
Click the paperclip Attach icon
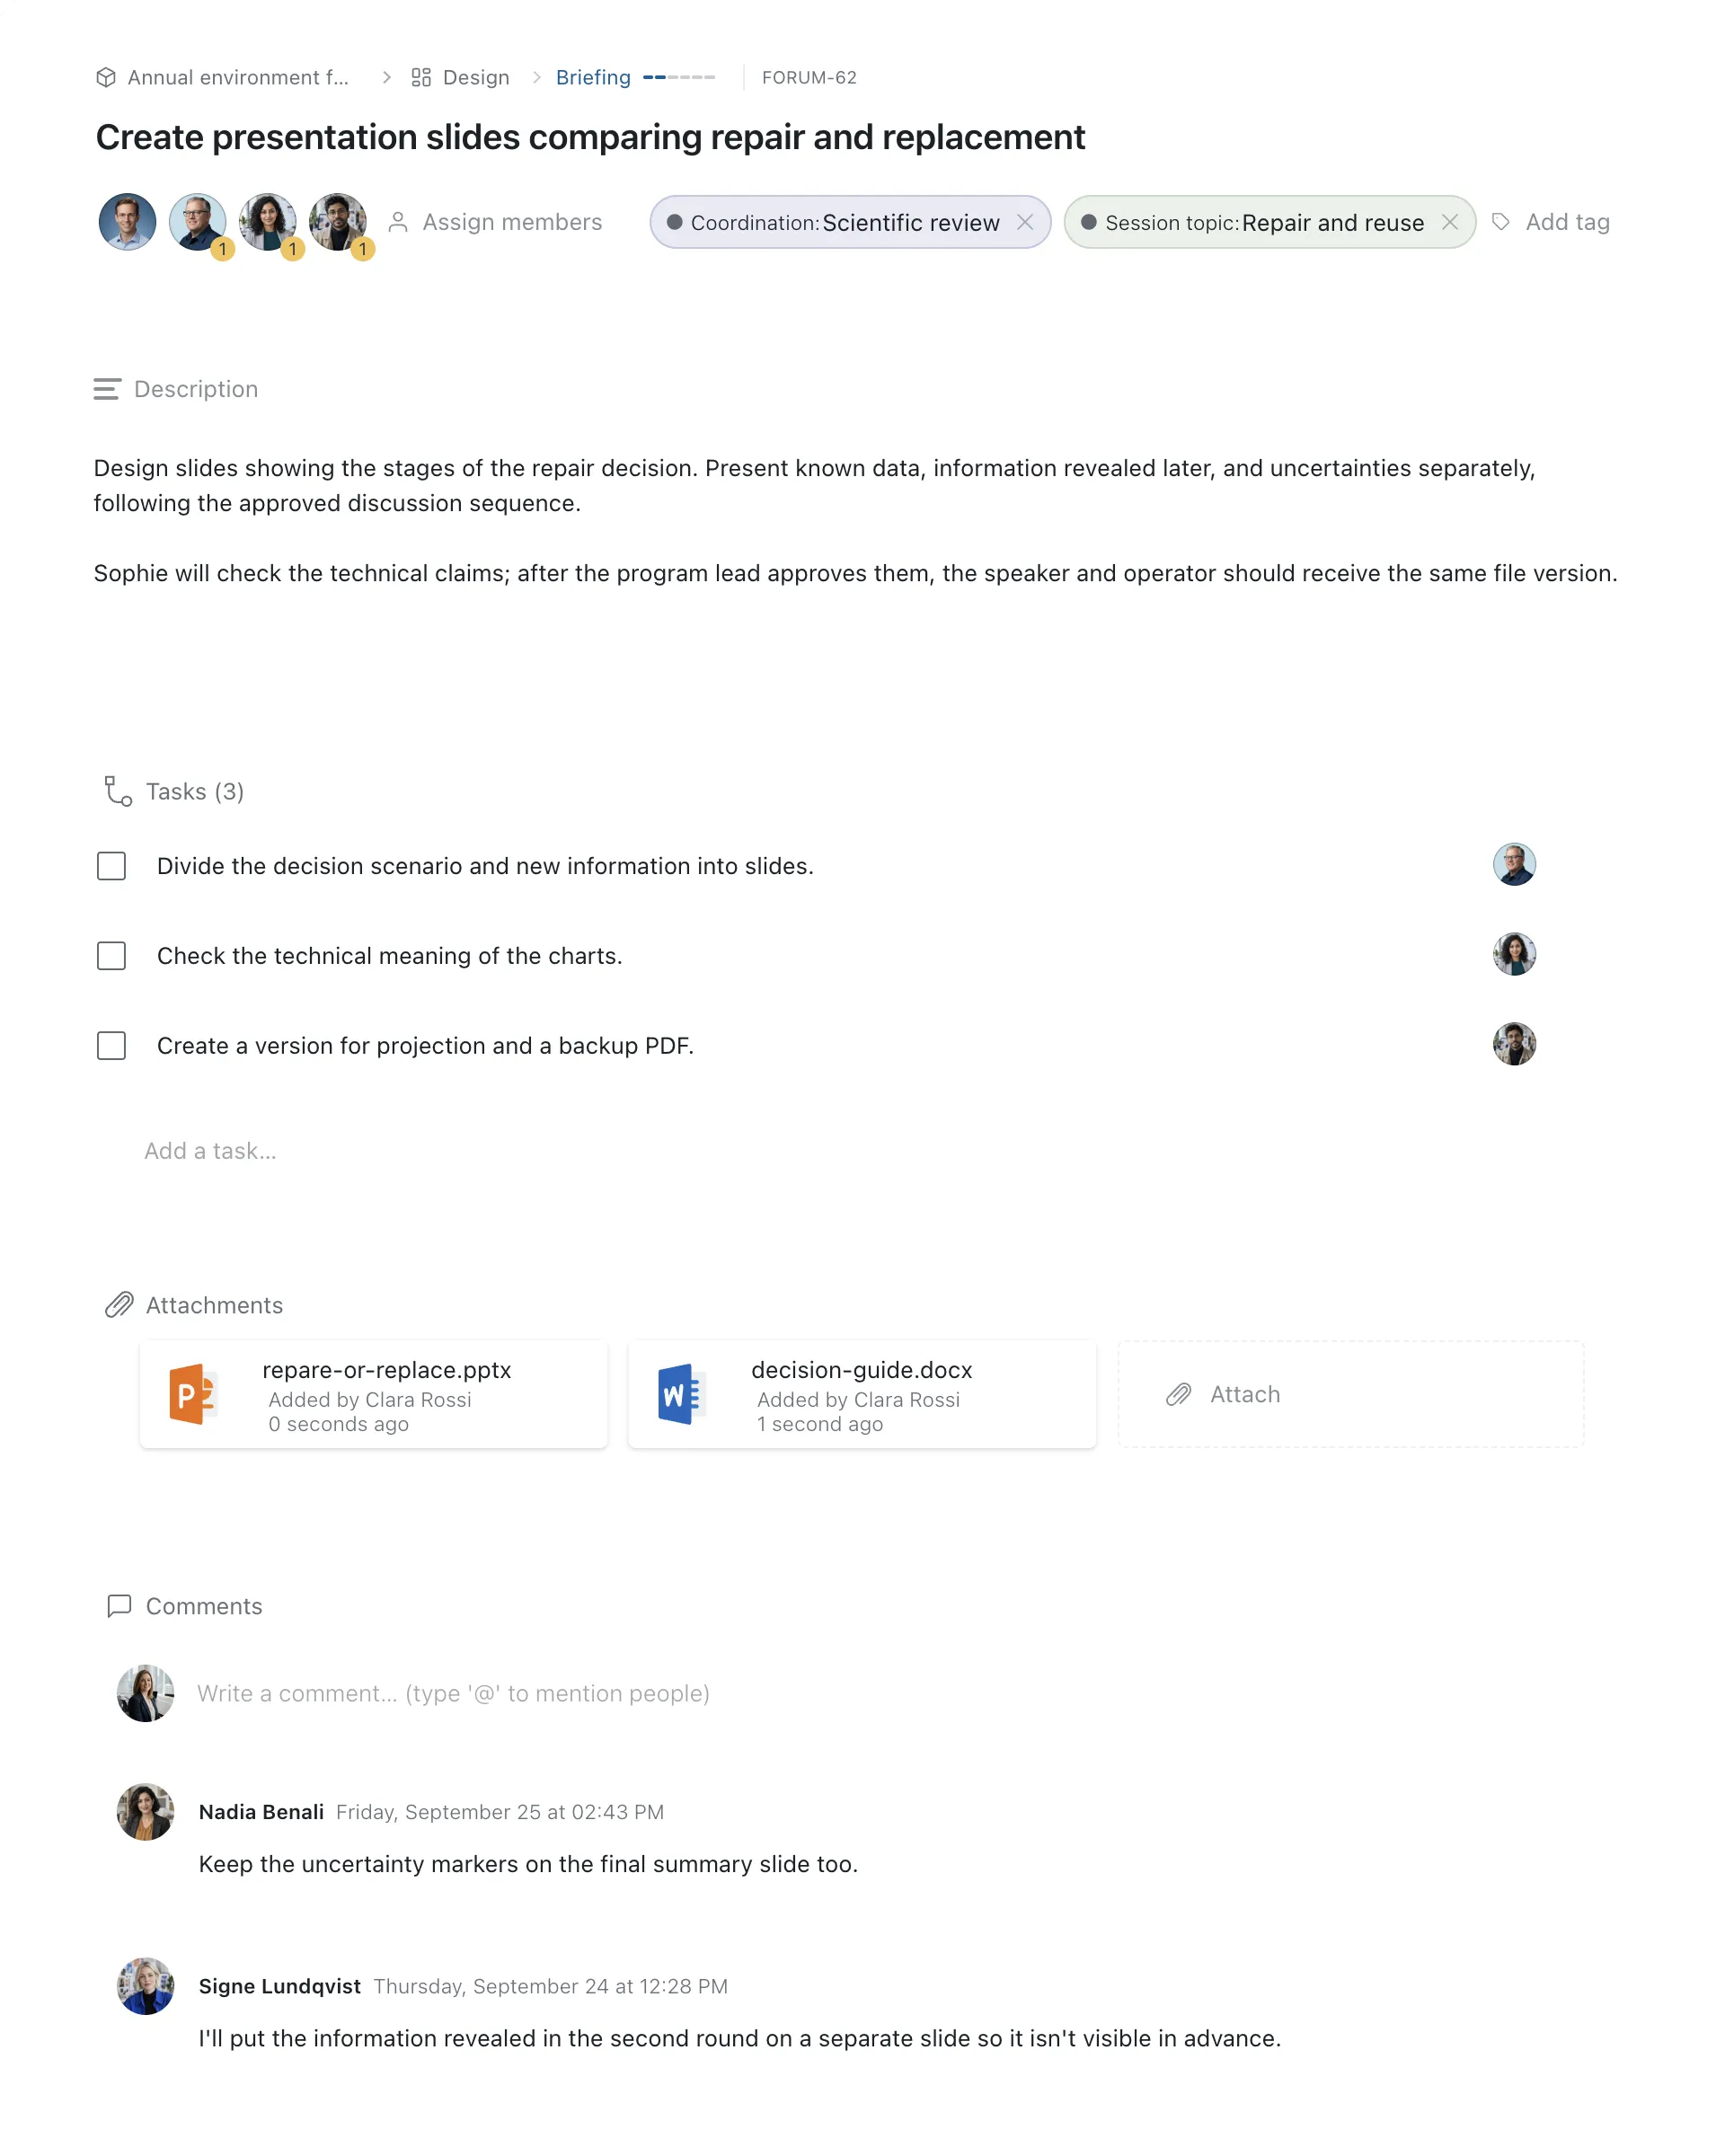click(1179, 1394)
